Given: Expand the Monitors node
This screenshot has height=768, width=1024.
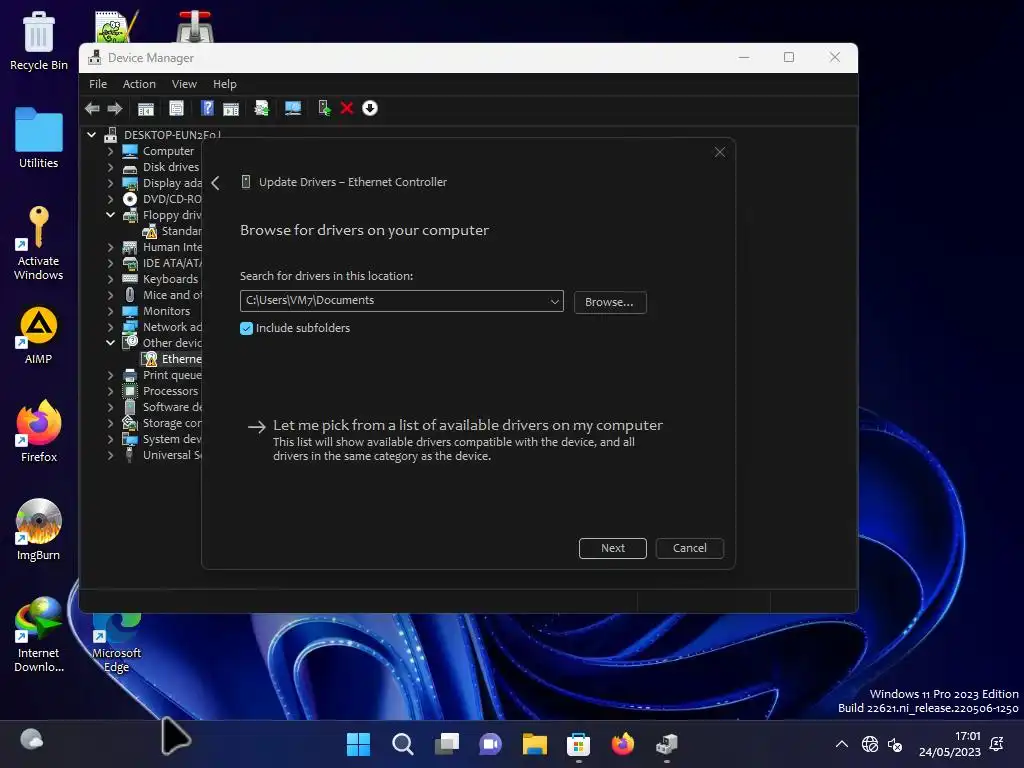Looking at the screenshot, I should (110, 311).
